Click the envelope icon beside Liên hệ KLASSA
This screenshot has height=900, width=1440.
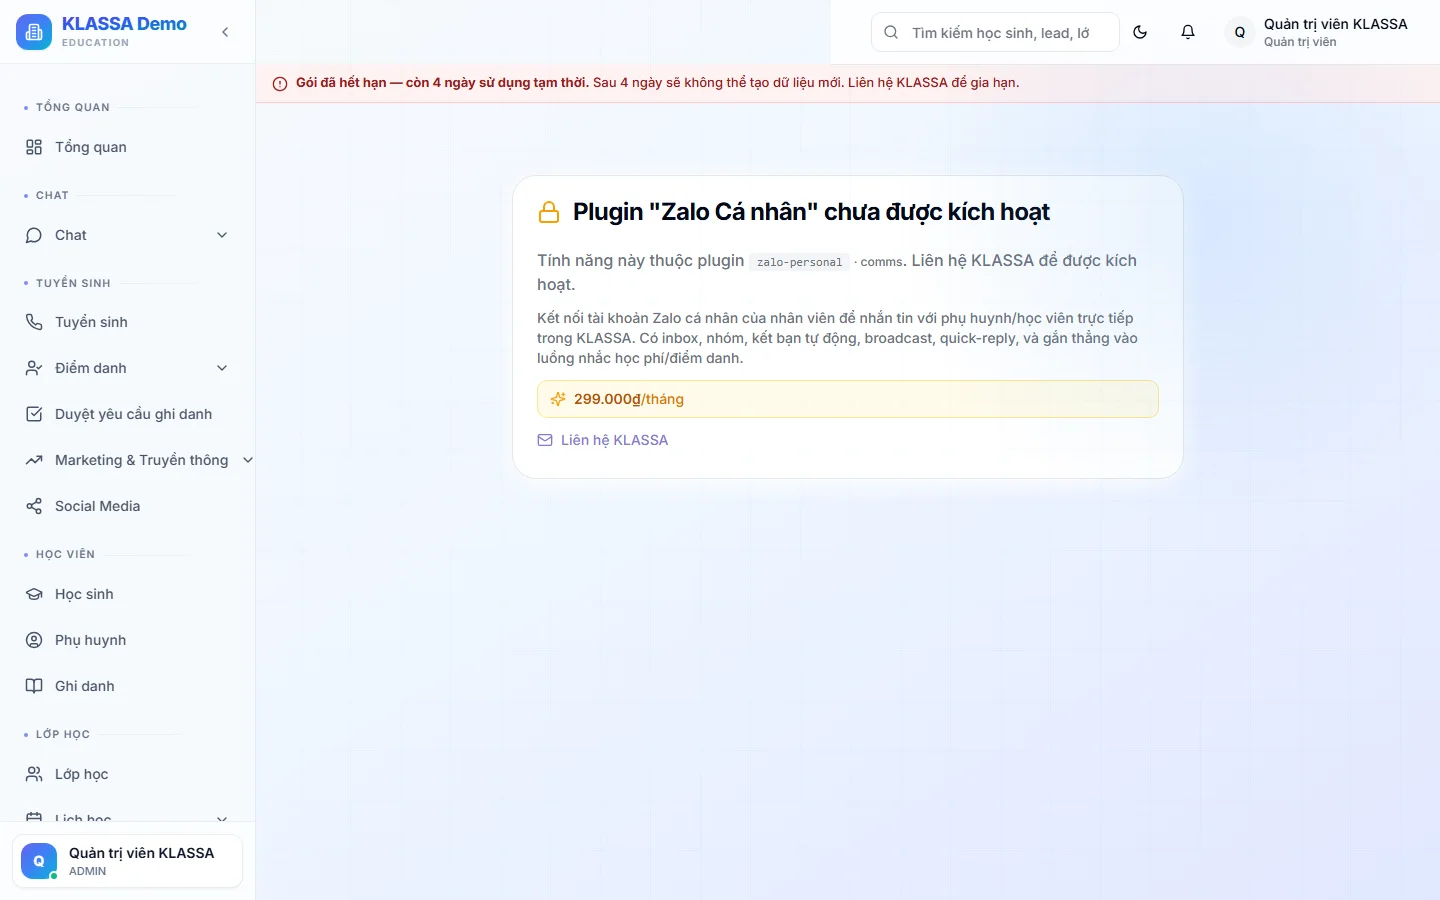pos(545,440)
